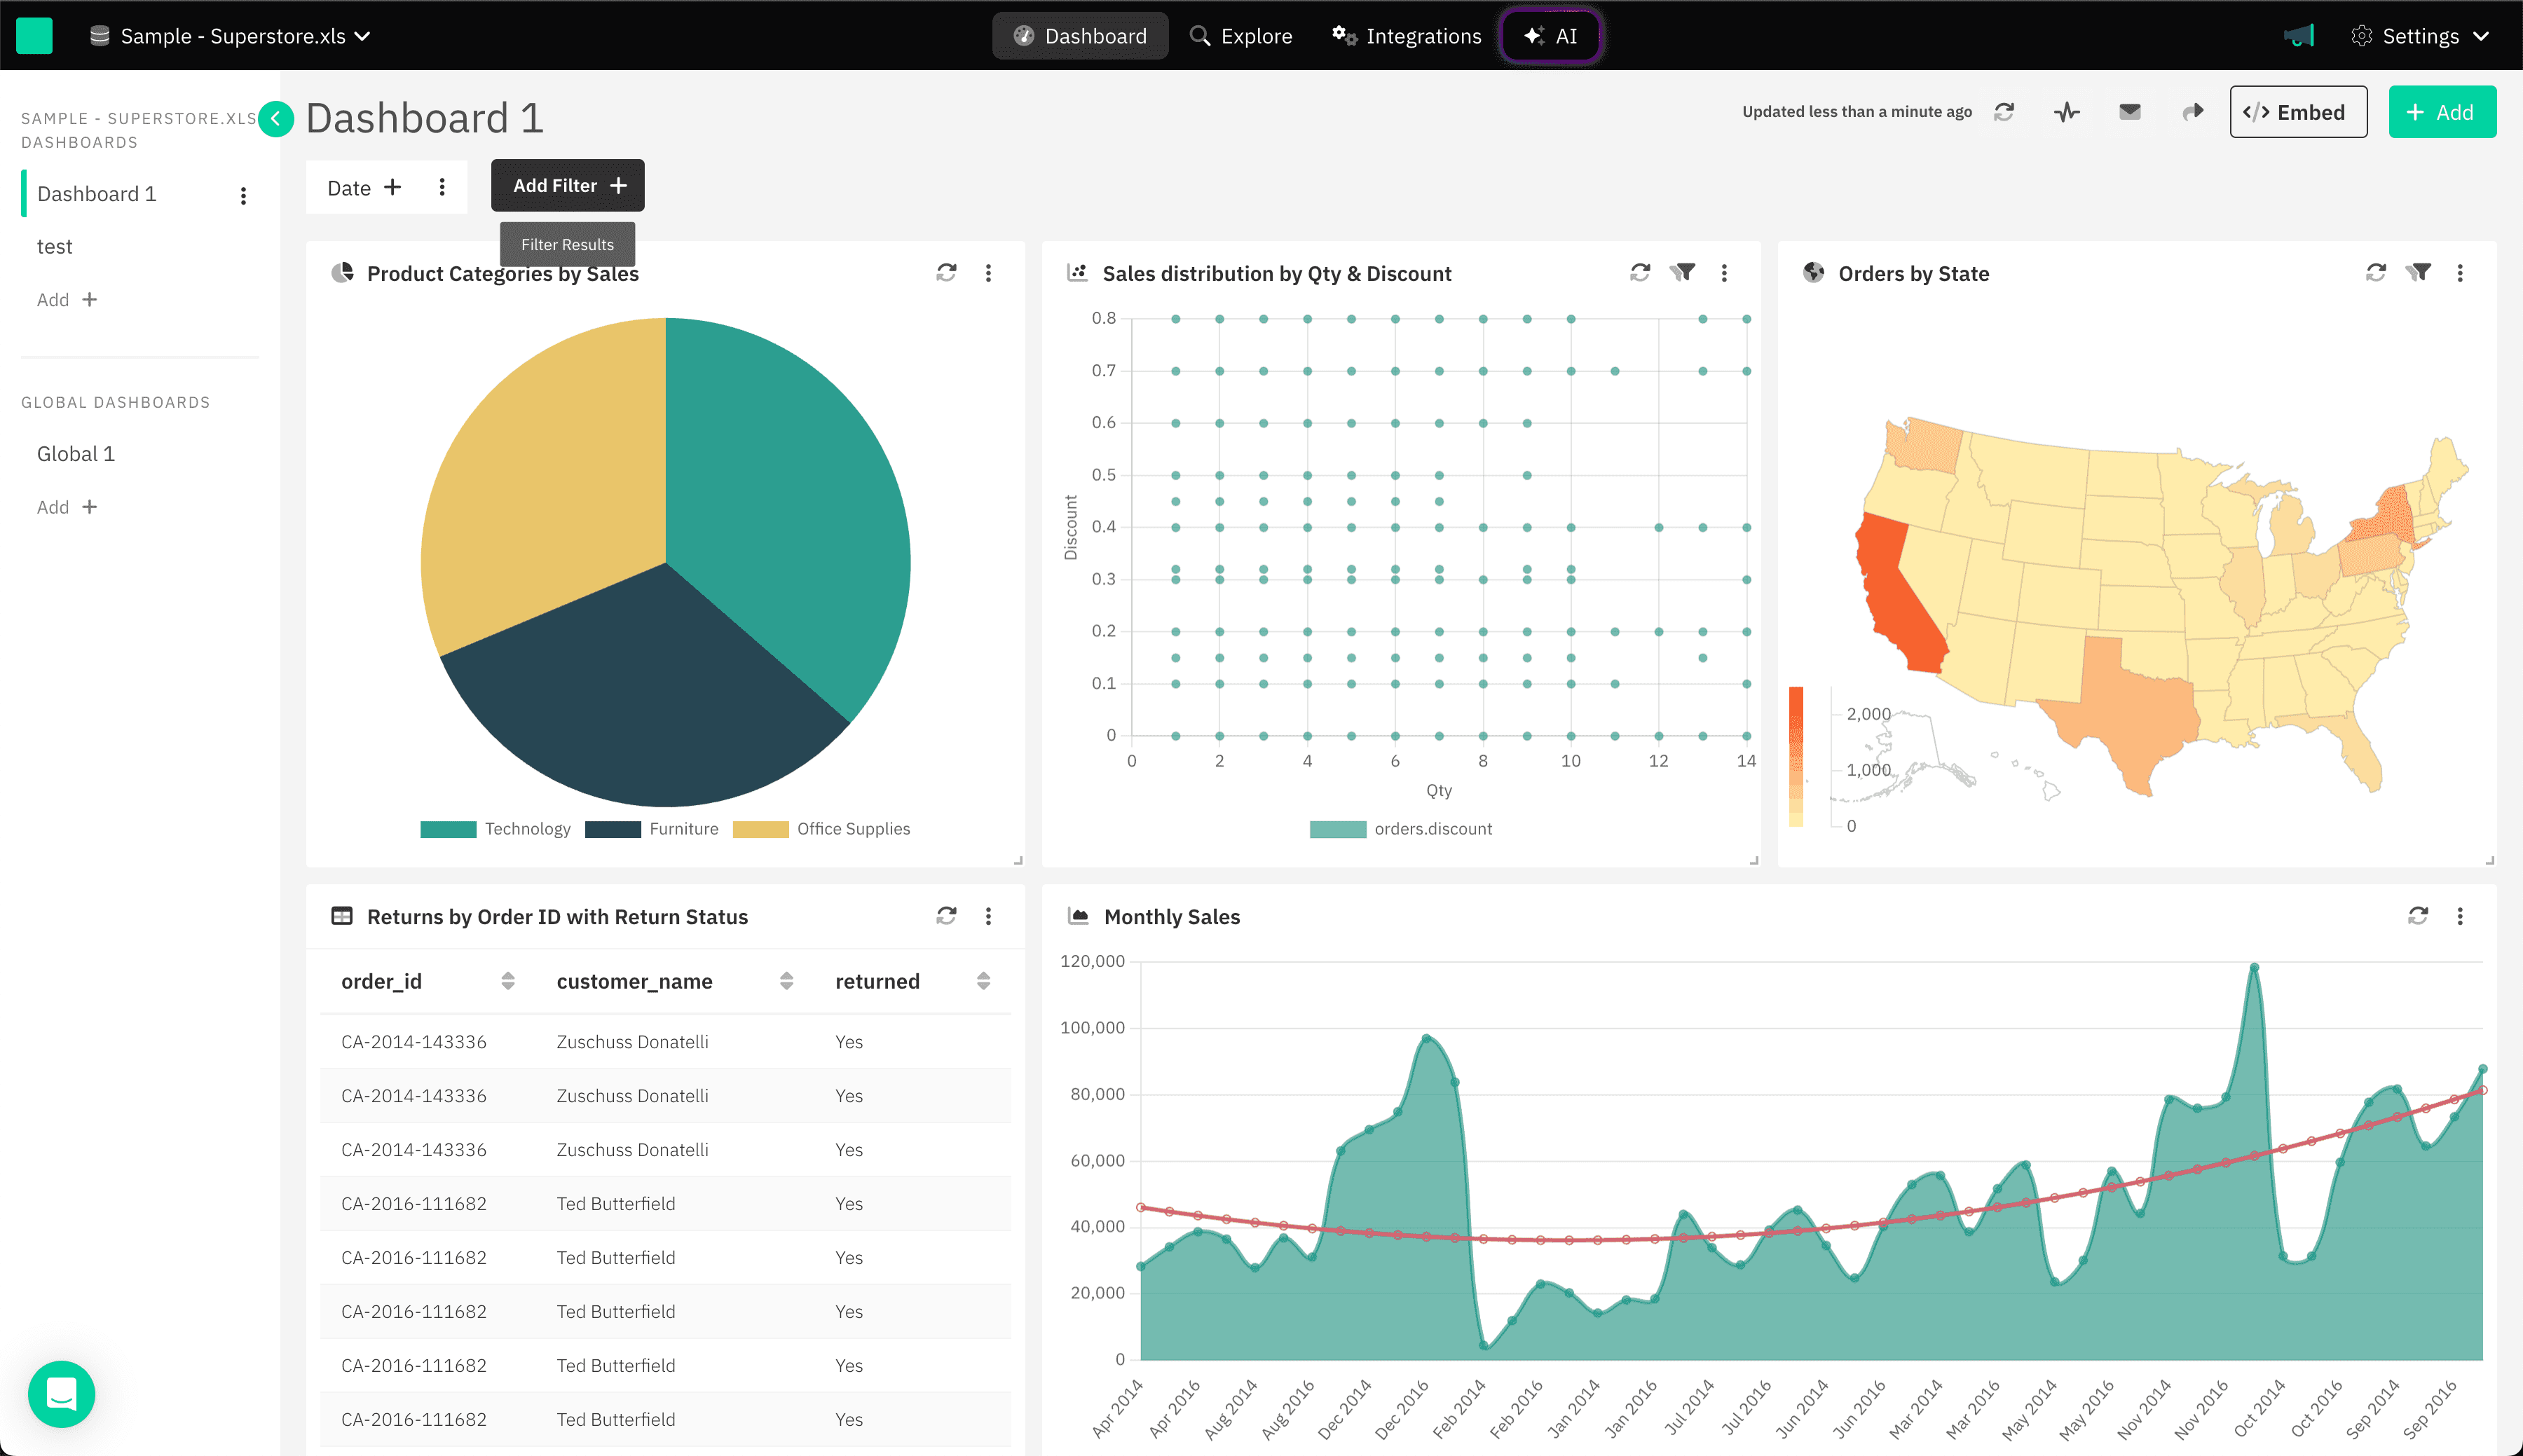
Task: Open Product Categories by Sales options menu
Action: coord(988,272)
